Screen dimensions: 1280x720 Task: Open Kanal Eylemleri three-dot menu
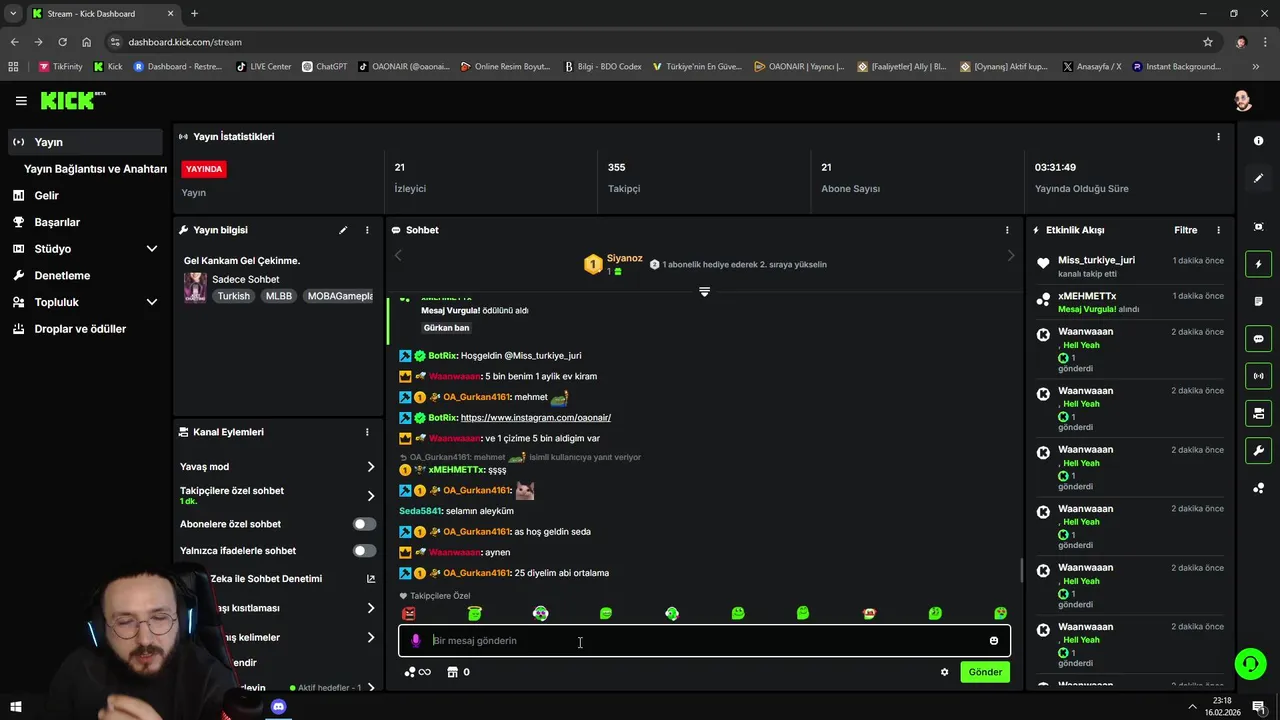(367, 432)
